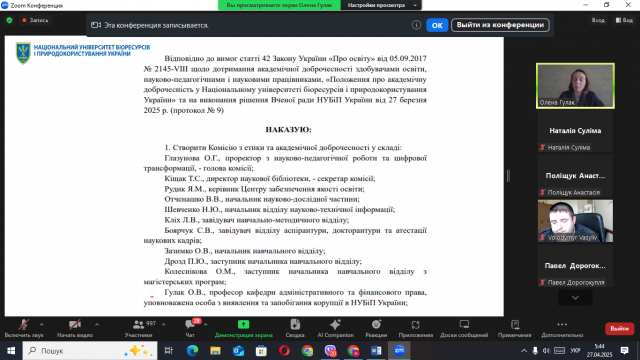Open Viber from taskbar

pyautogui.click(x=330, y=351)
